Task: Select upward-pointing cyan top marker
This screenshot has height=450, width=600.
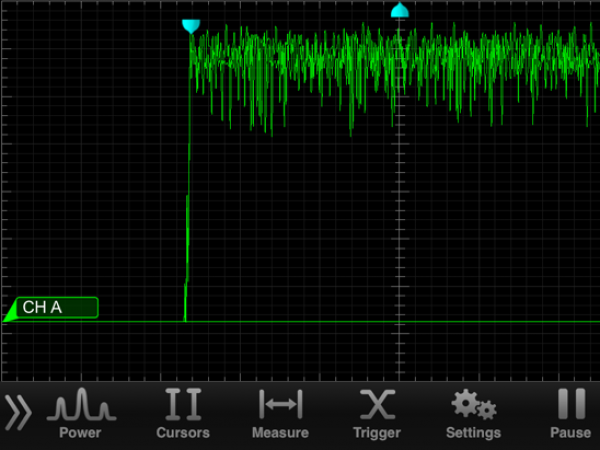Action: click(400, 10)
